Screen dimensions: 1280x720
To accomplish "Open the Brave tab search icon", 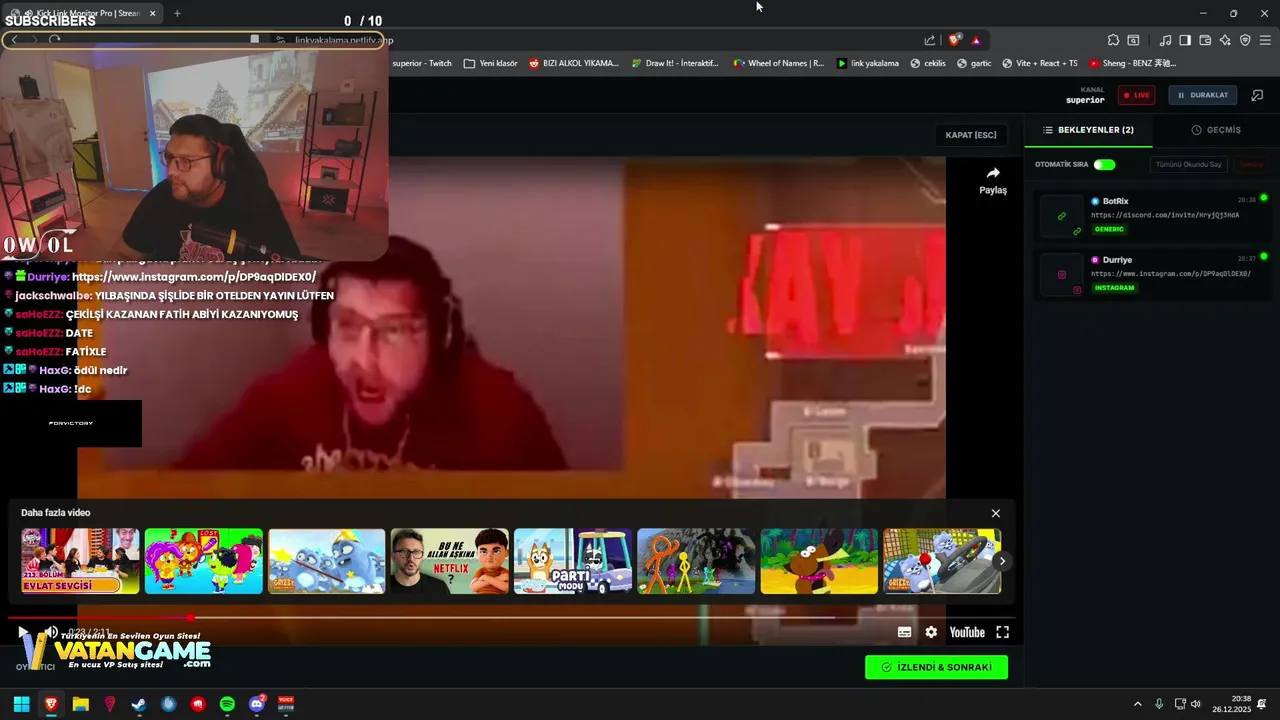I will point(1133,40).
